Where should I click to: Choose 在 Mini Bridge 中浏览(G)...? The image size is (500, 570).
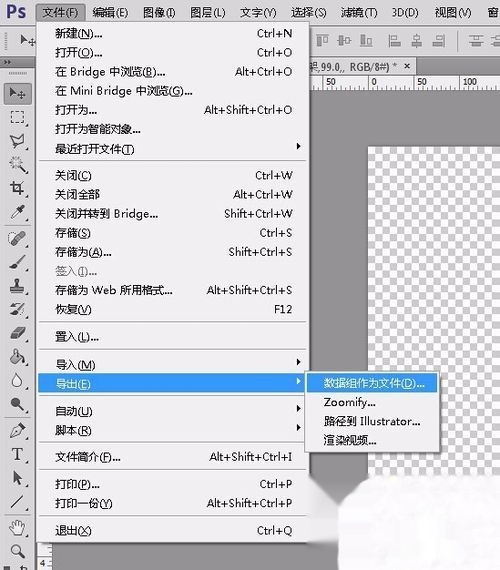173,91
